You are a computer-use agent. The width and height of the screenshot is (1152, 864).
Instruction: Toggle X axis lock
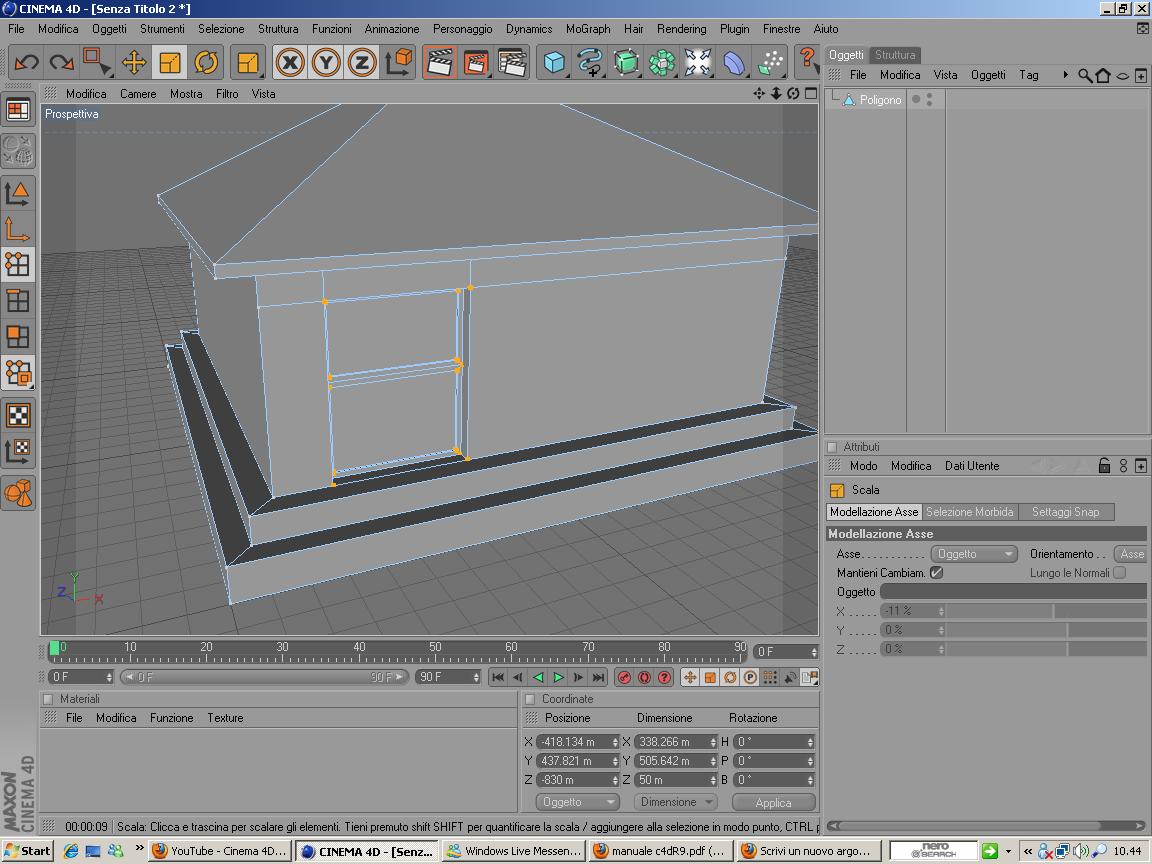coord(290,62)
